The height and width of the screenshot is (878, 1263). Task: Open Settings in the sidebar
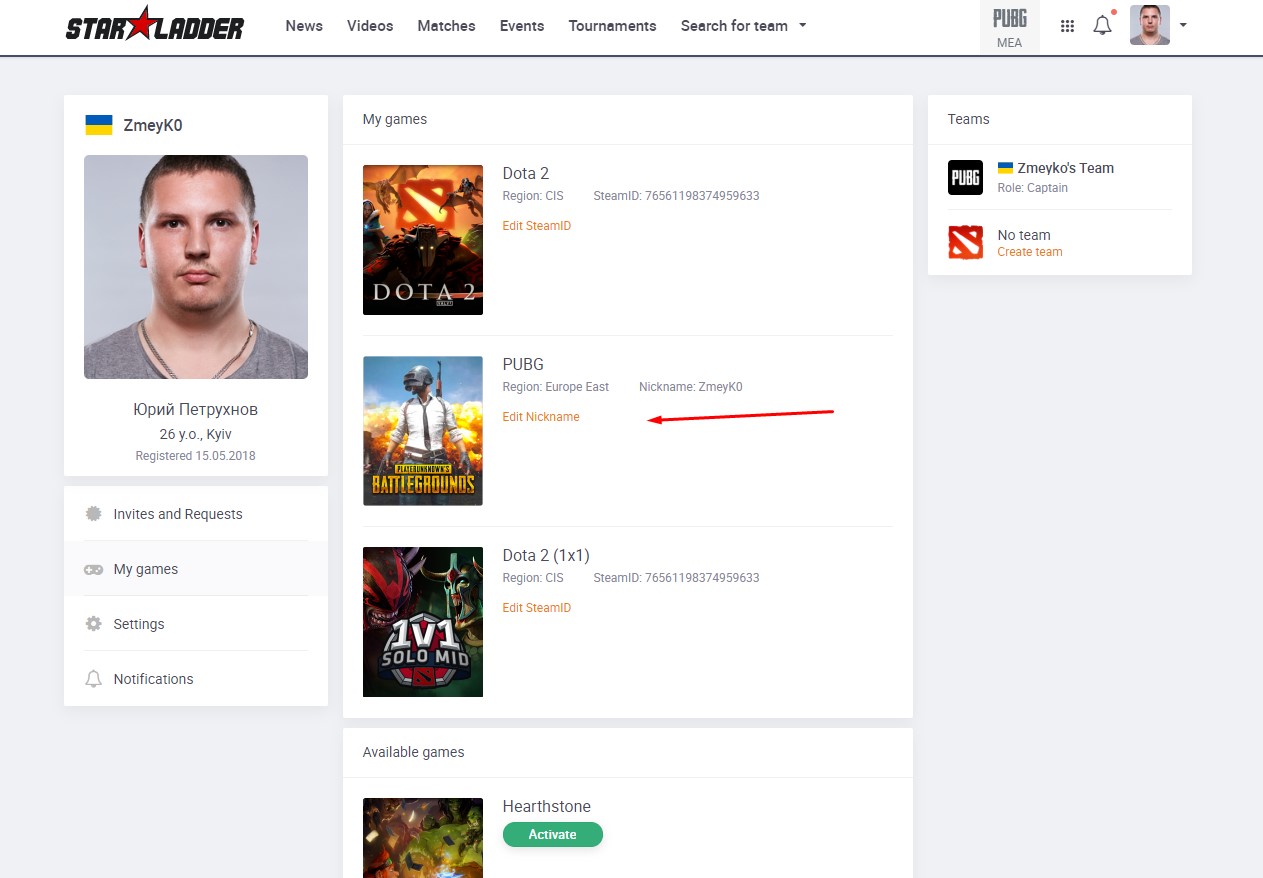click(x=196, y=624)
